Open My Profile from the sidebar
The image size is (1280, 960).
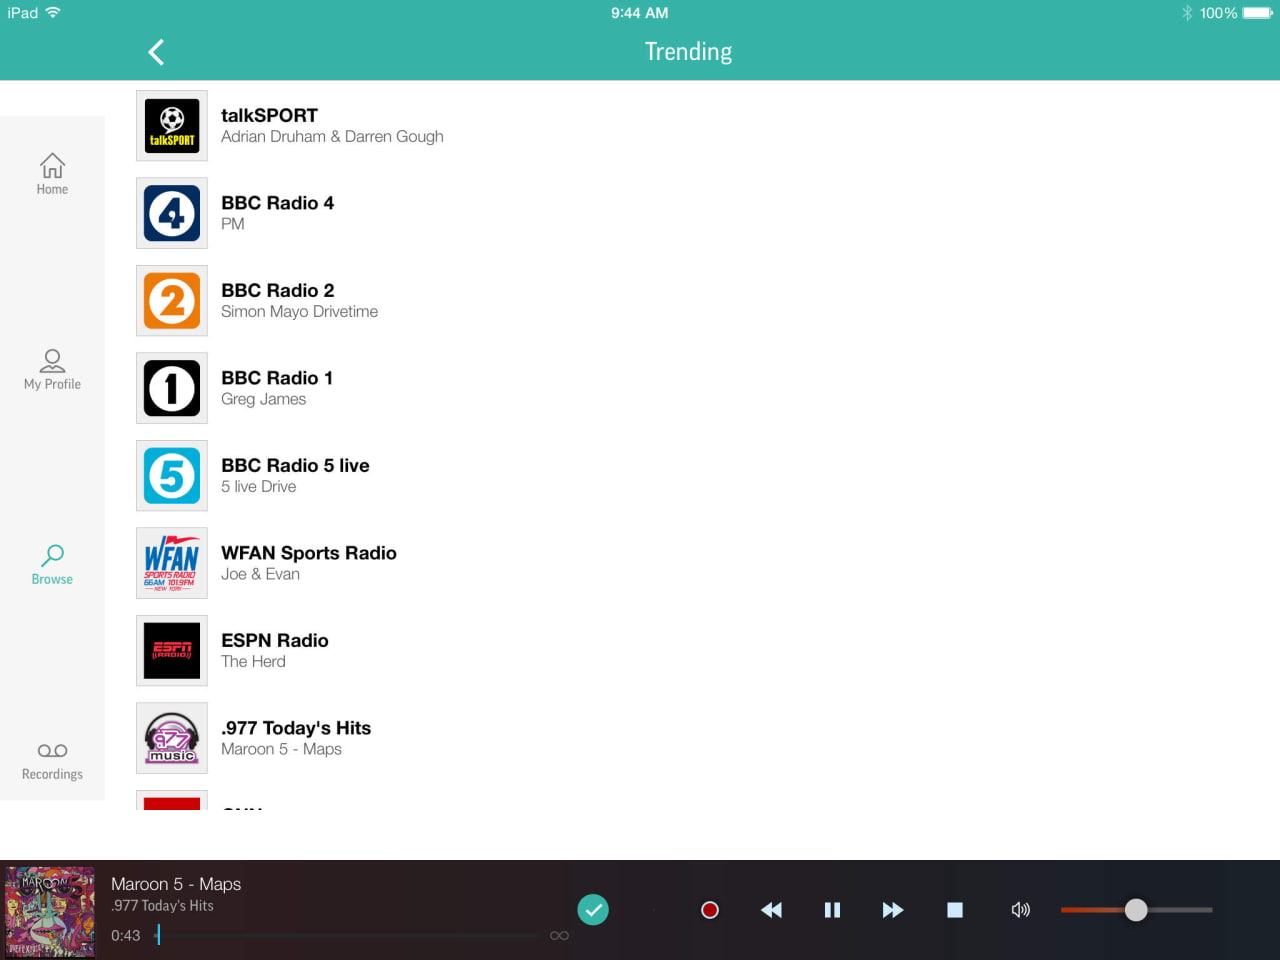(x=52, y=368)
